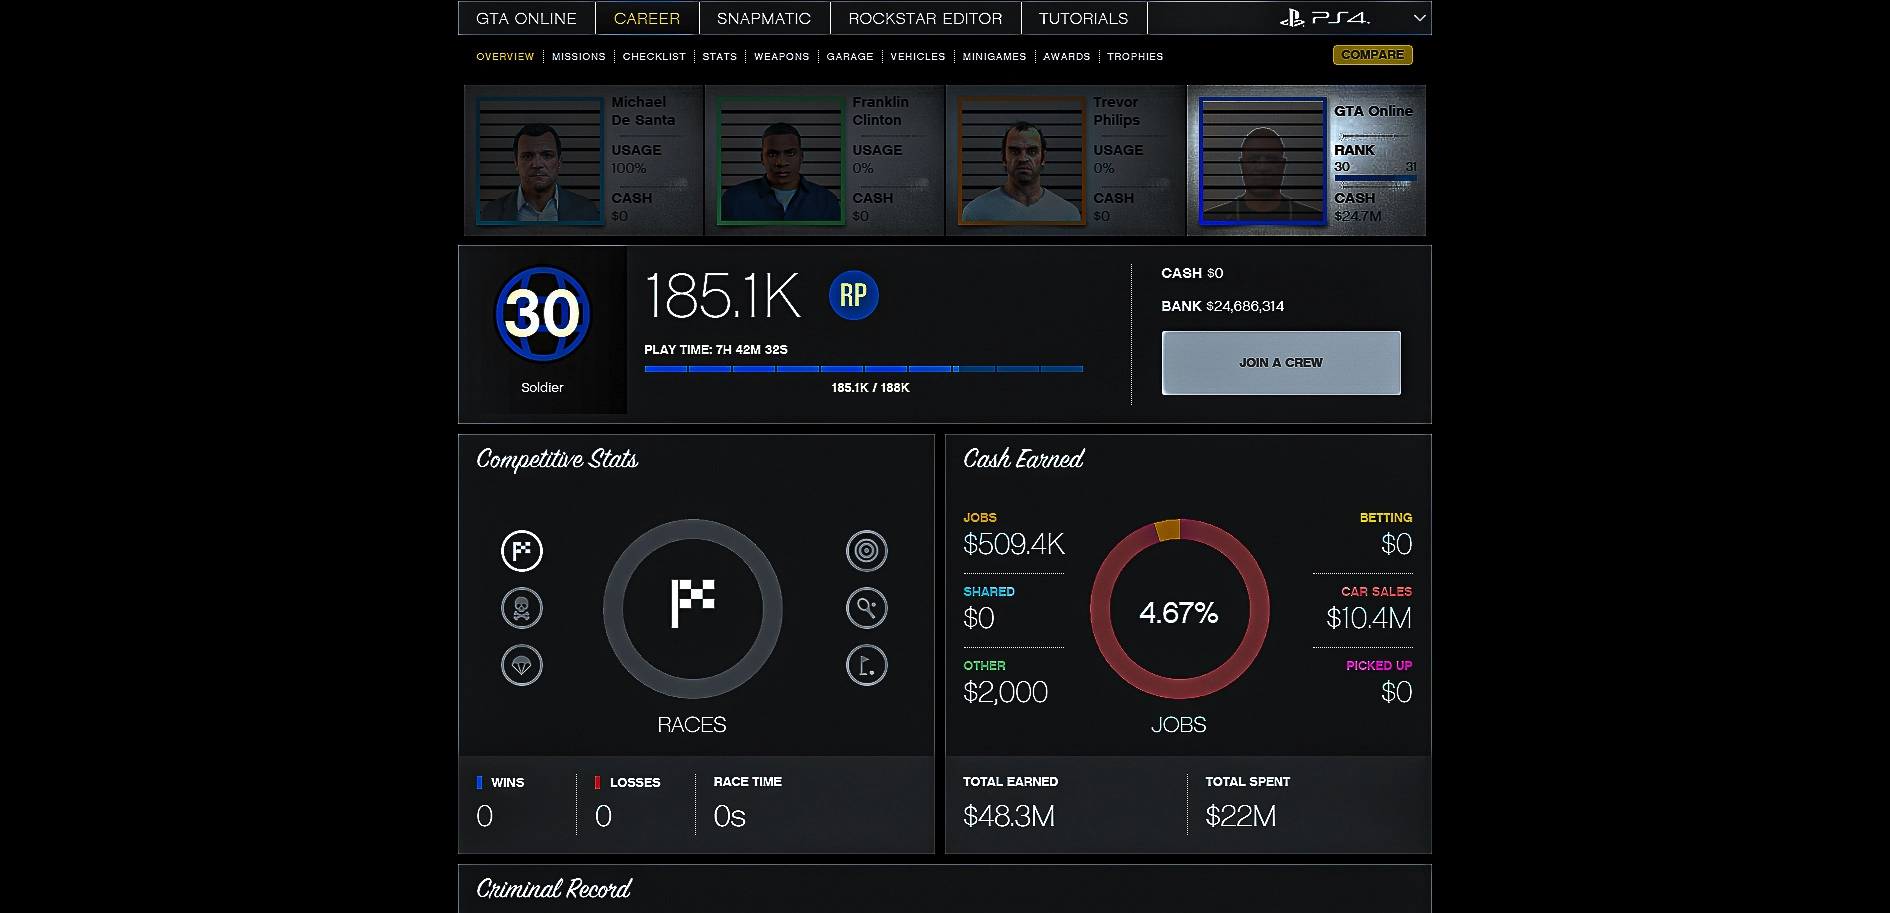Screen dimensions: 1890x913
Task: Click the RP progress bar
Action: click(863, 369)
